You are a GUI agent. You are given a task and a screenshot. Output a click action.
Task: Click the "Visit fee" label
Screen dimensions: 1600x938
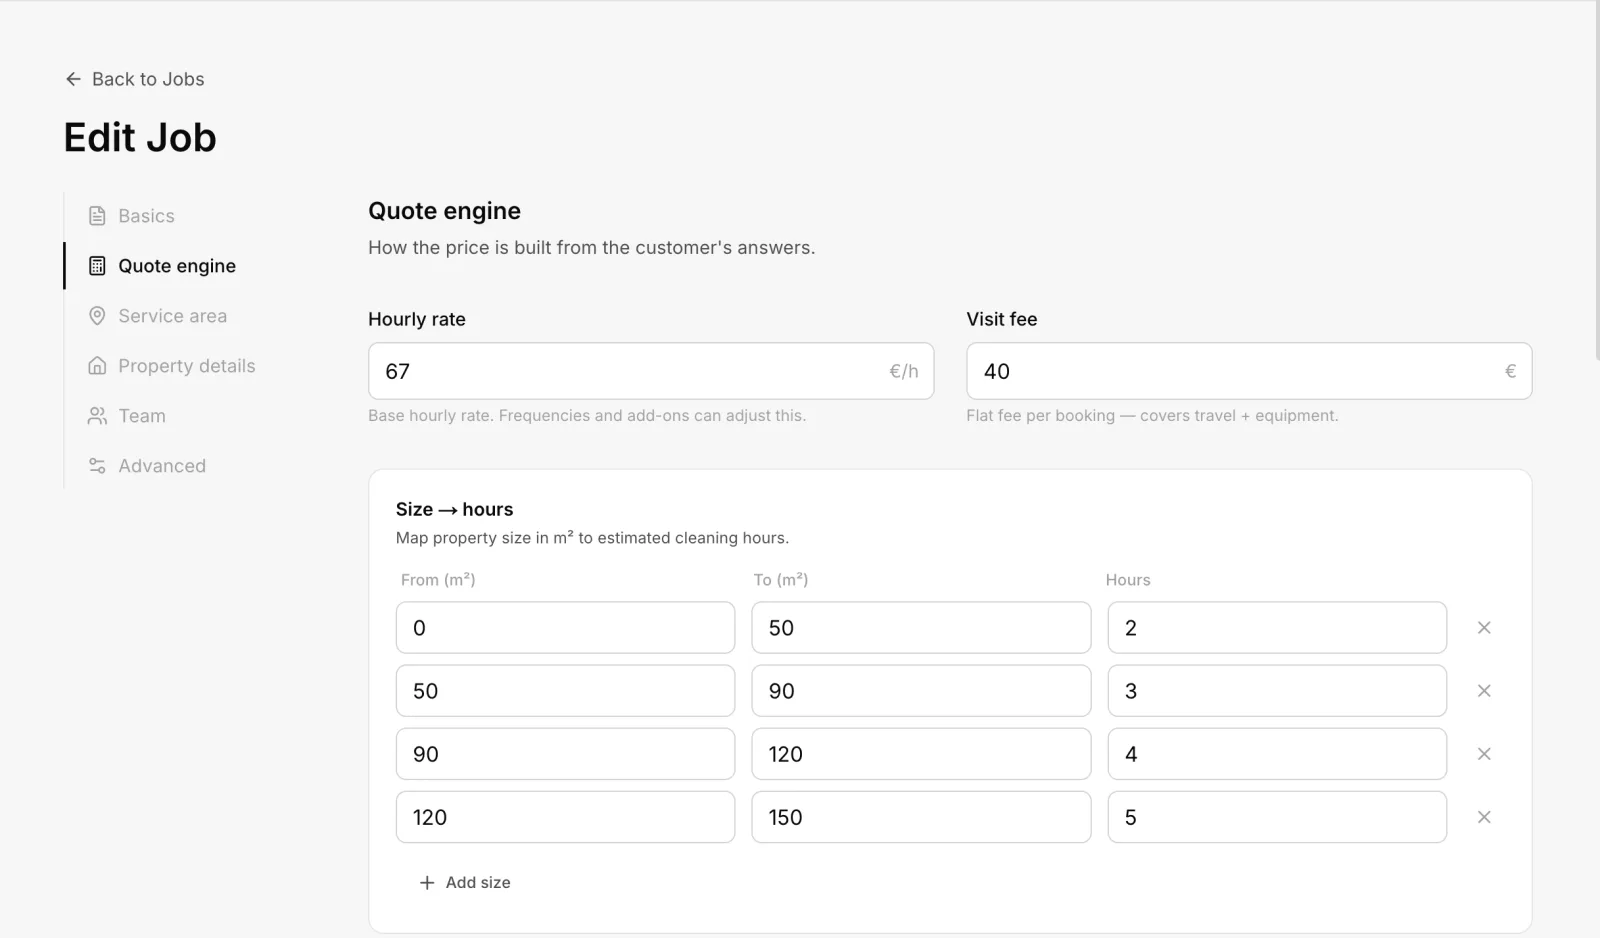pos(1002,319)
